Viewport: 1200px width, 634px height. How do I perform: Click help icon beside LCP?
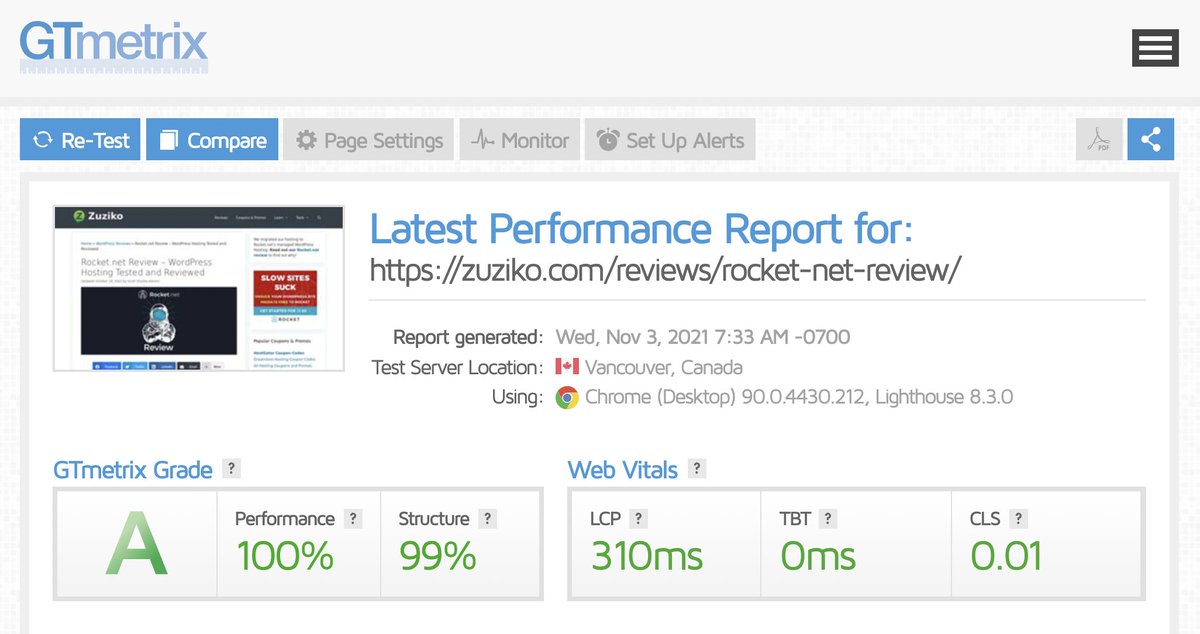(639, 519)
